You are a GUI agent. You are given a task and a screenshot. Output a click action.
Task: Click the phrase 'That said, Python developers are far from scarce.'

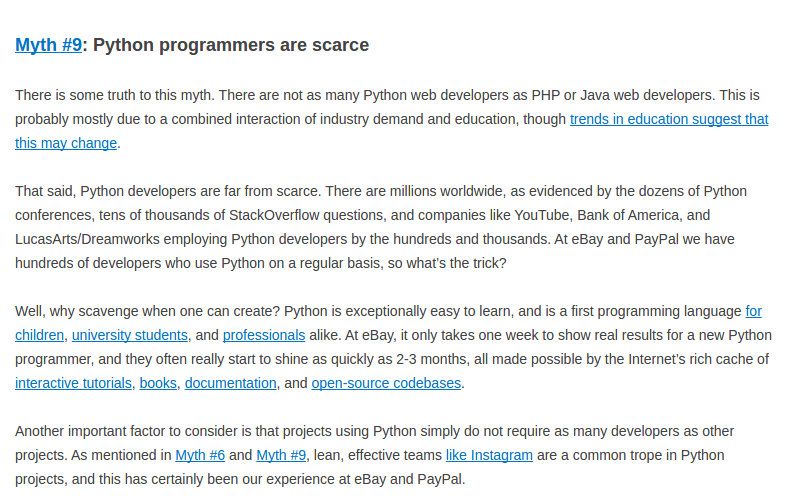[x=168, y=192]
